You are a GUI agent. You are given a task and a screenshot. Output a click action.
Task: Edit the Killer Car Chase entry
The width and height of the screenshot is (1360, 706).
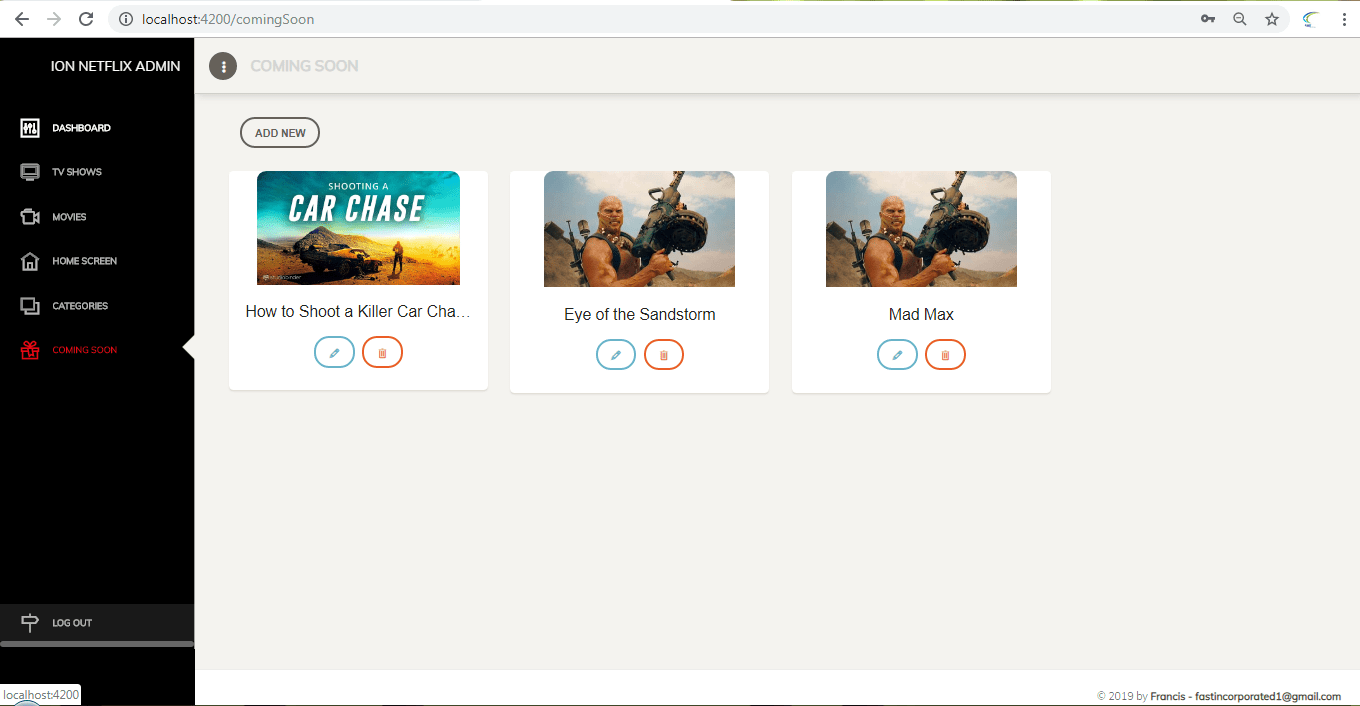click(334, 351)
